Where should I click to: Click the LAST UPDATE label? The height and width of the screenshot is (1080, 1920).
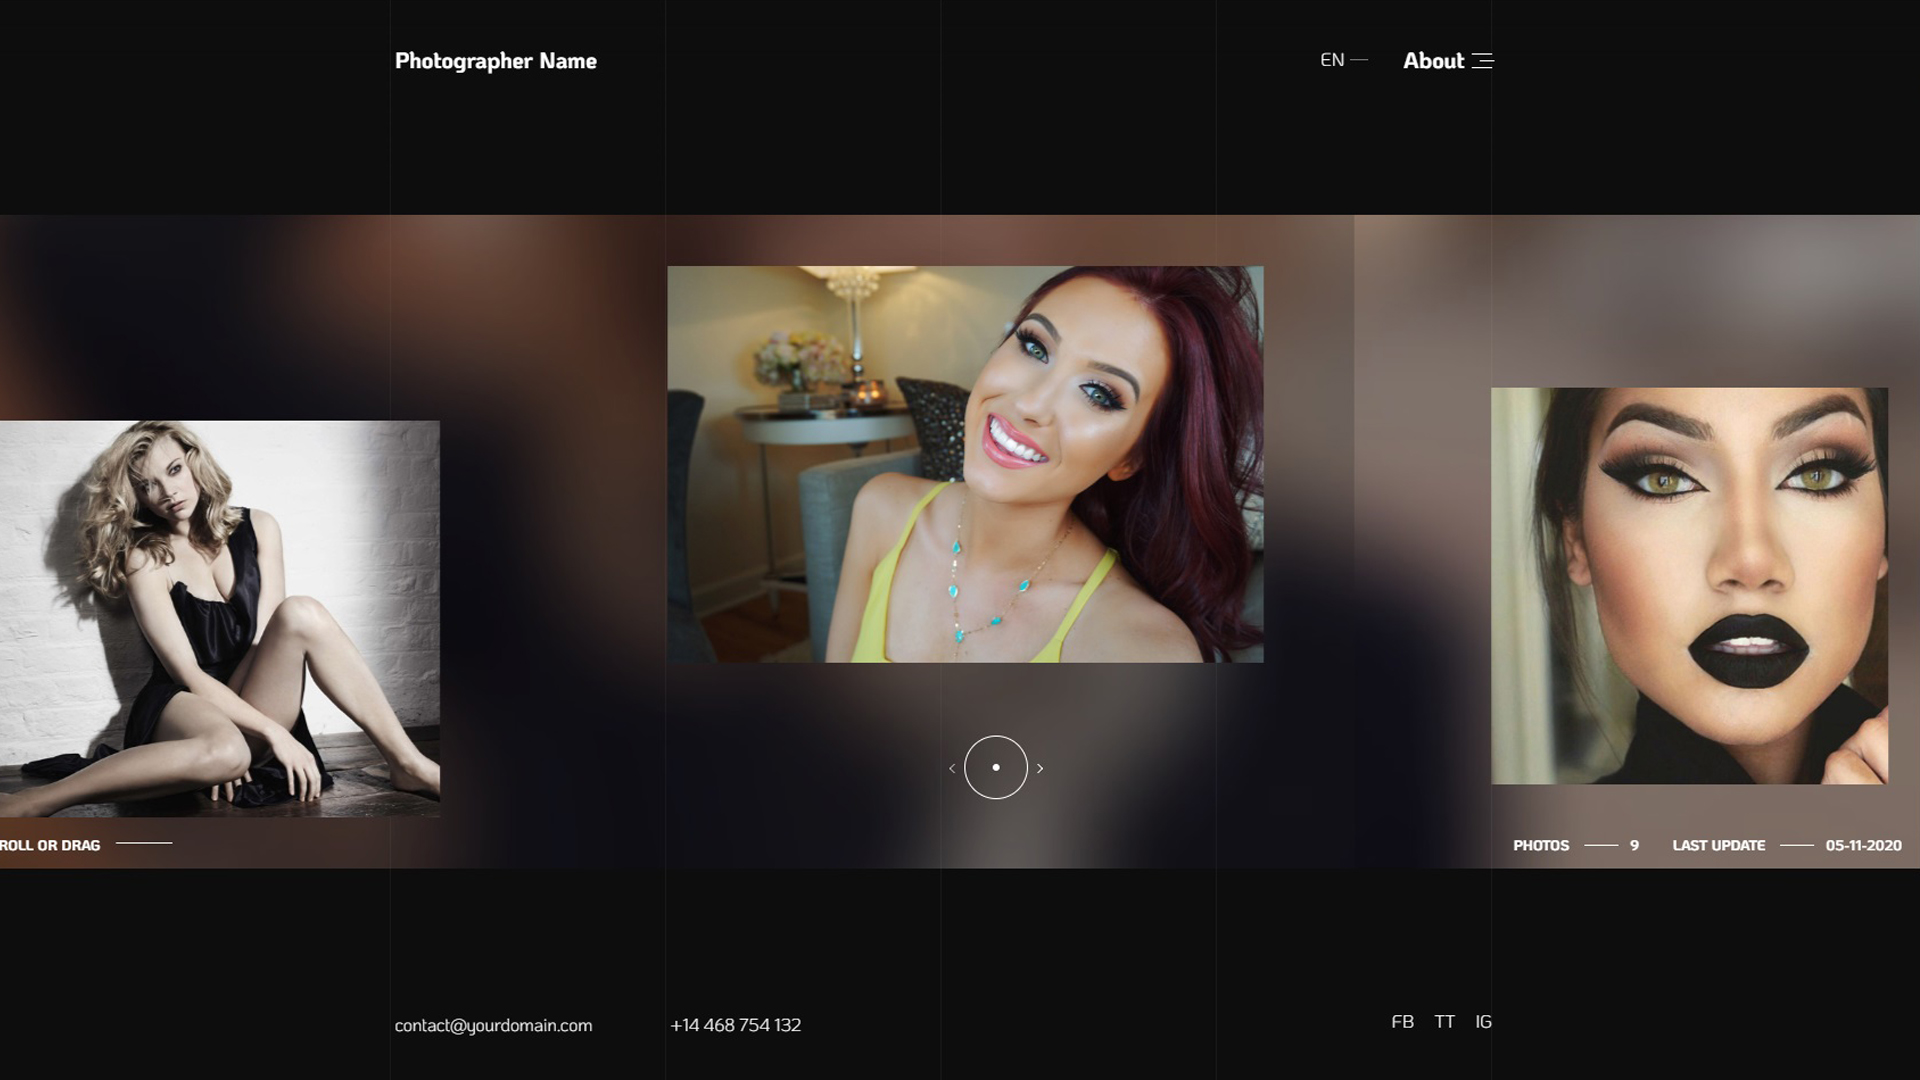pyautogui.click(x=1718, y=845)
